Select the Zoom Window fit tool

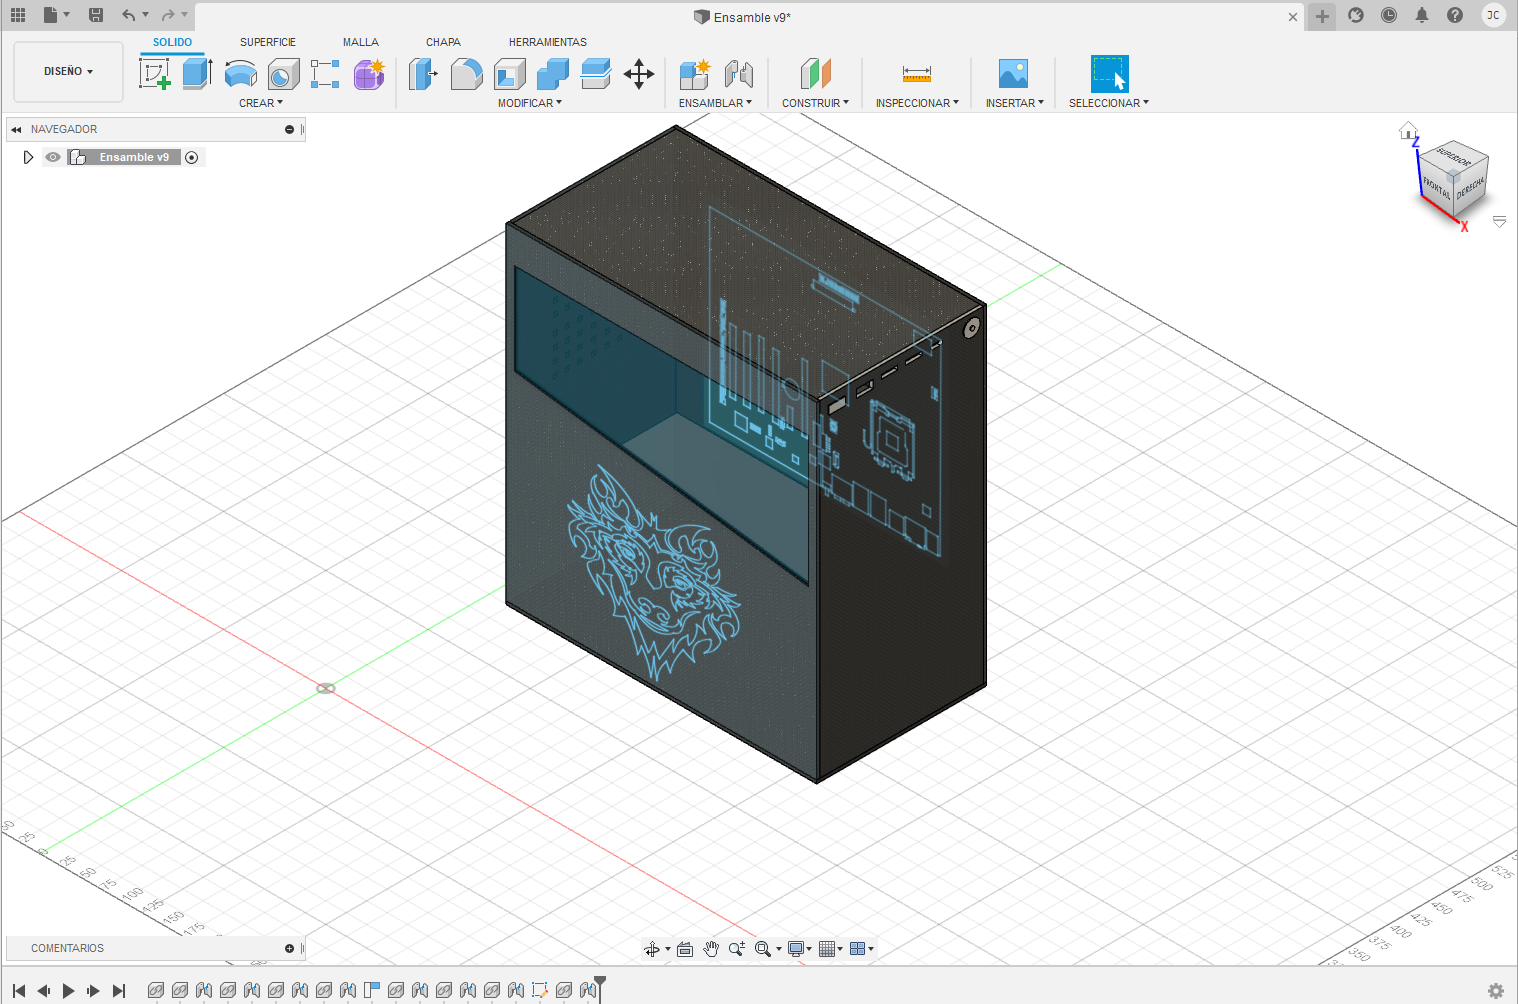(x=763, y=949)
